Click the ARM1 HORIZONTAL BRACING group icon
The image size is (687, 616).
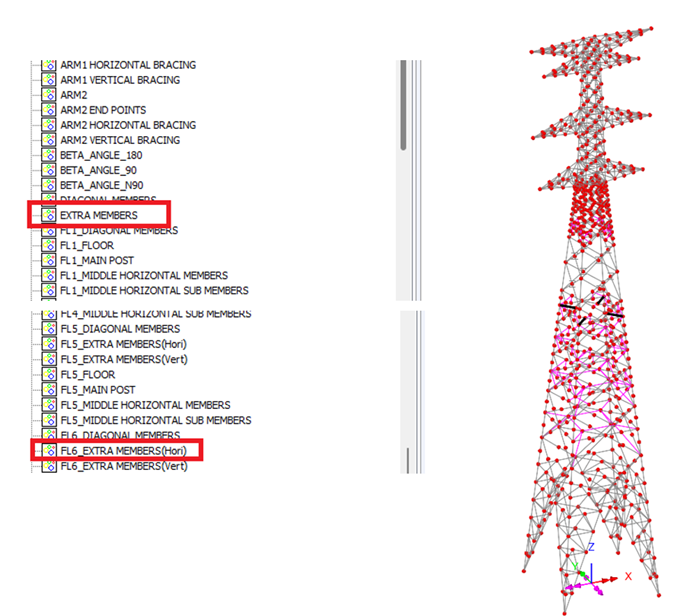[x=48, y=65]
